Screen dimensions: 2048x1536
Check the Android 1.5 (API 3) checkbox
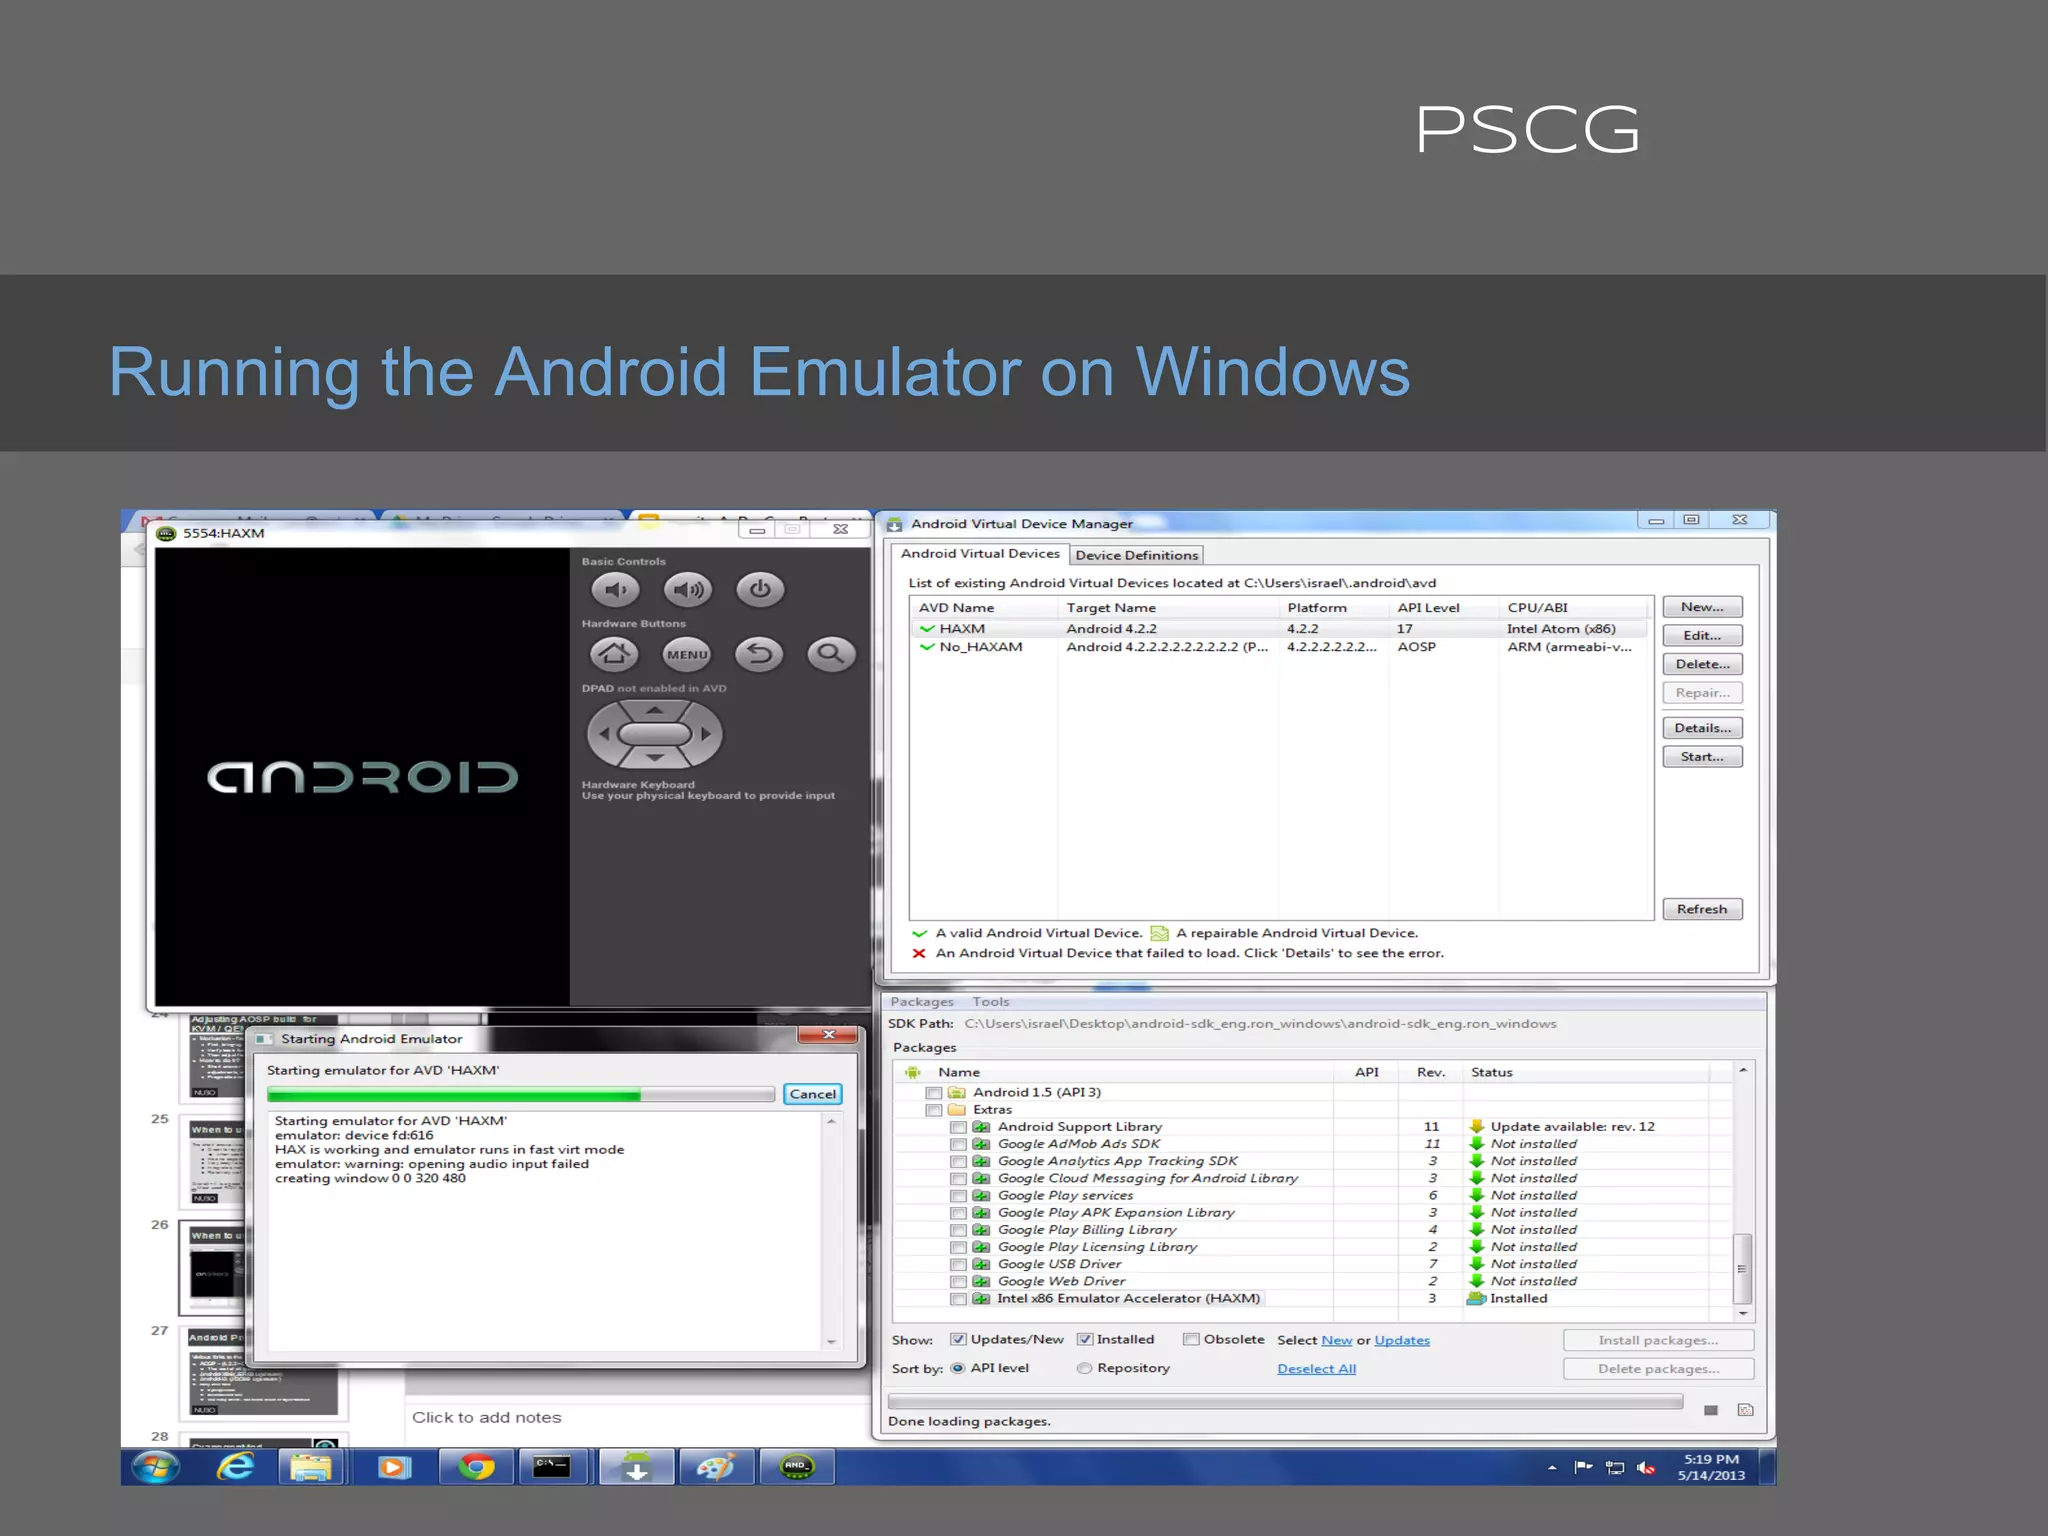coord(934,1093)
